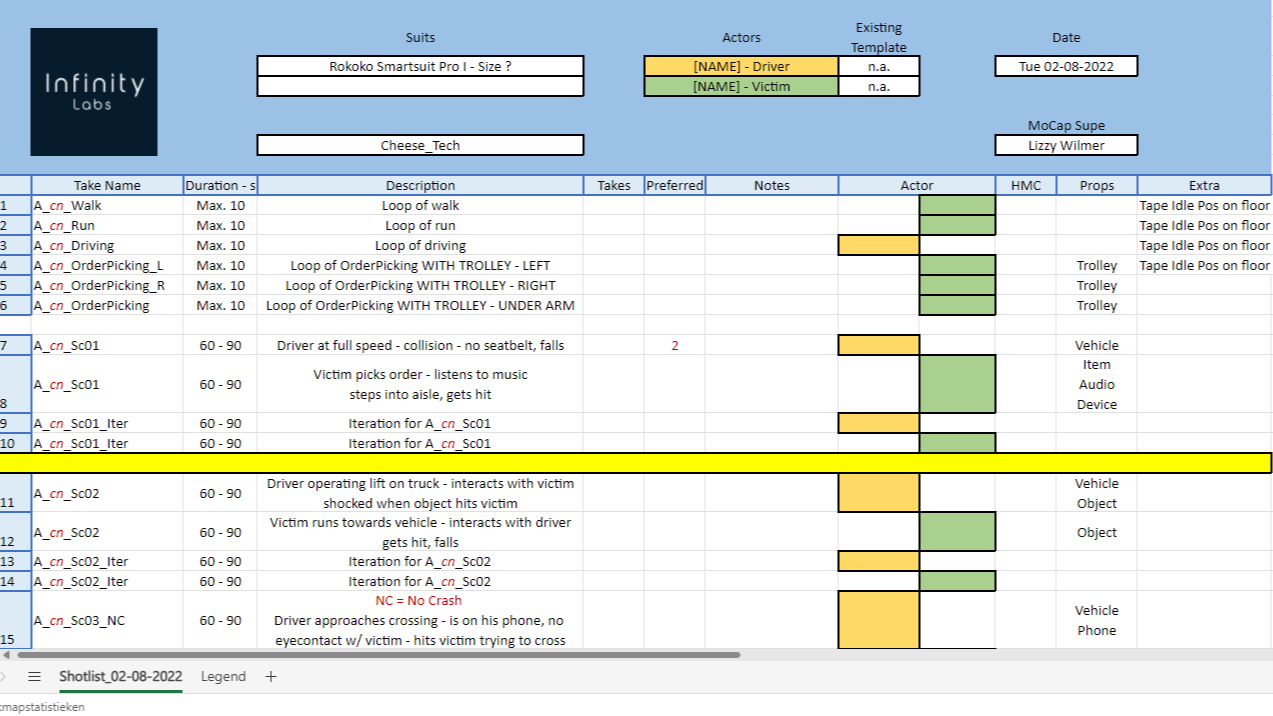Select the Date cell Tue 02-08-2022
This screenshot has width=1273, height=716.
[1066, 66]
